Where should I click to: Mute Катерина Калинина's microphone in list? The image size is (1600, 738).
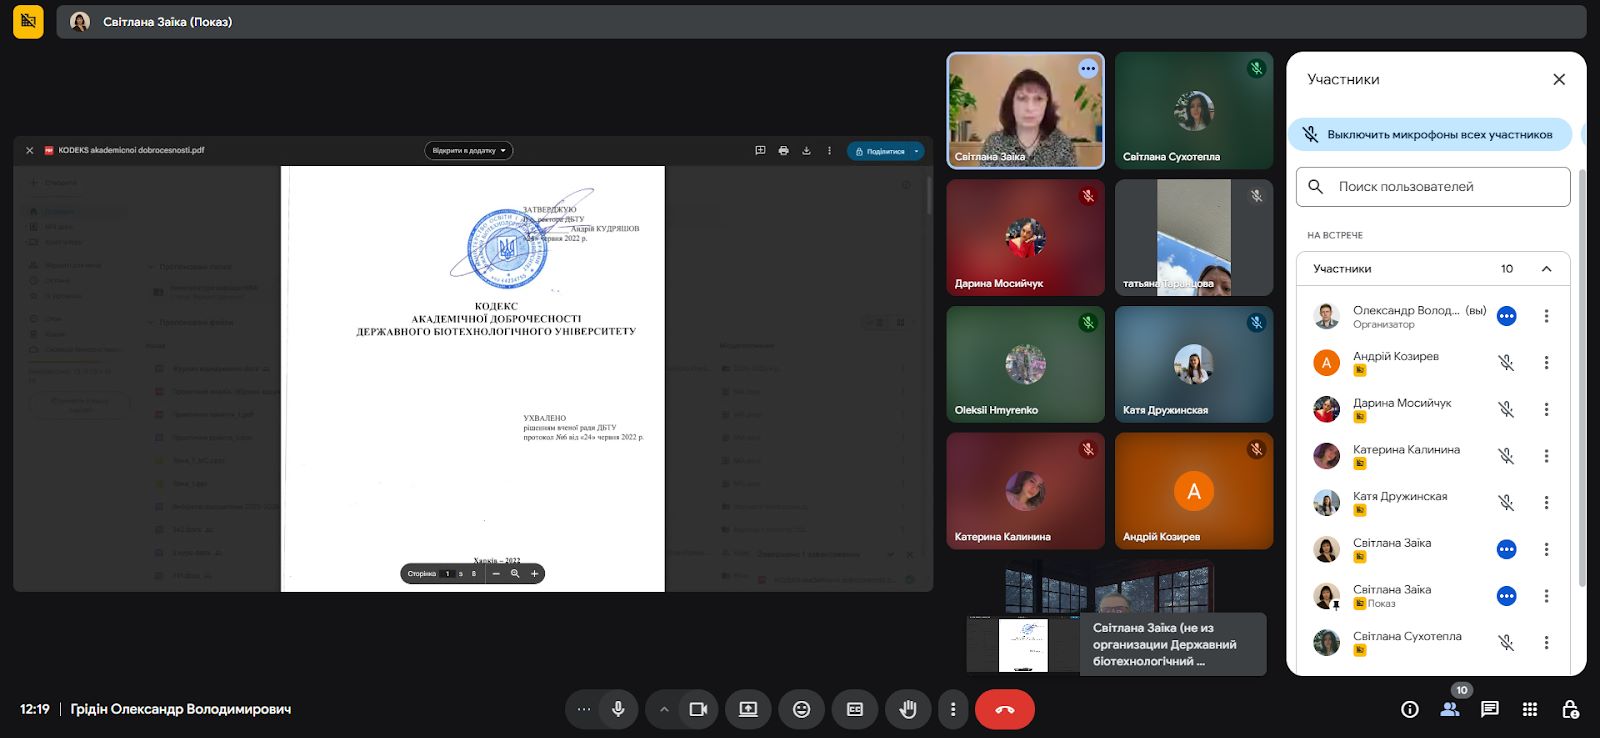[1506, 456]
